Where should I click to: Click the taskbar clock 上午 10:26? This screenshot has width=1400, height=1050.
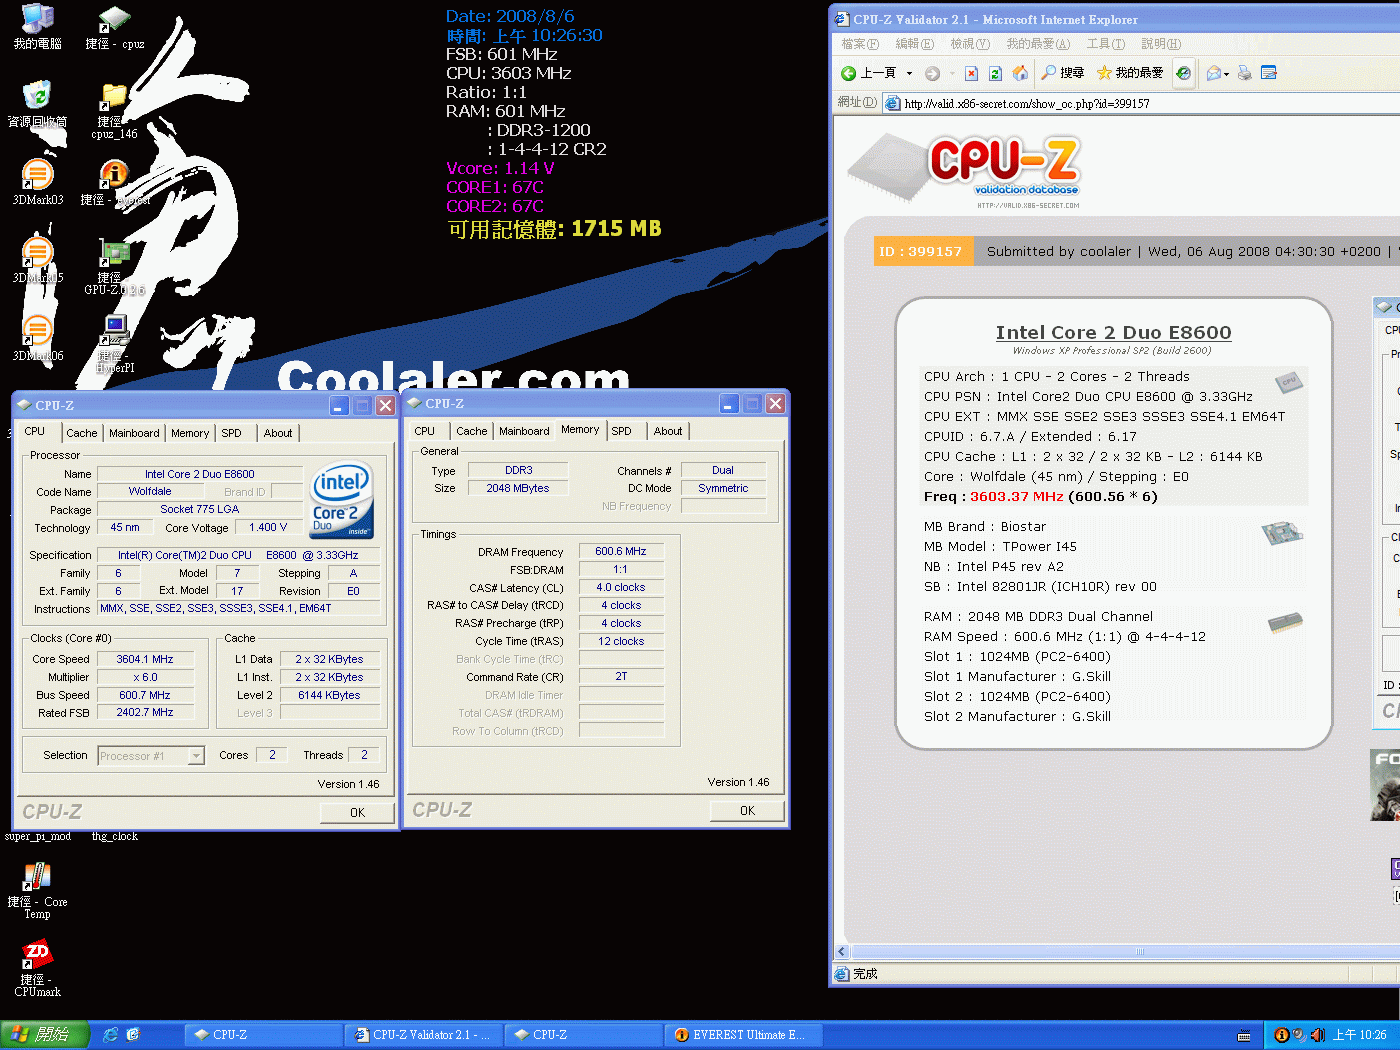(x=1359, y=1035)
